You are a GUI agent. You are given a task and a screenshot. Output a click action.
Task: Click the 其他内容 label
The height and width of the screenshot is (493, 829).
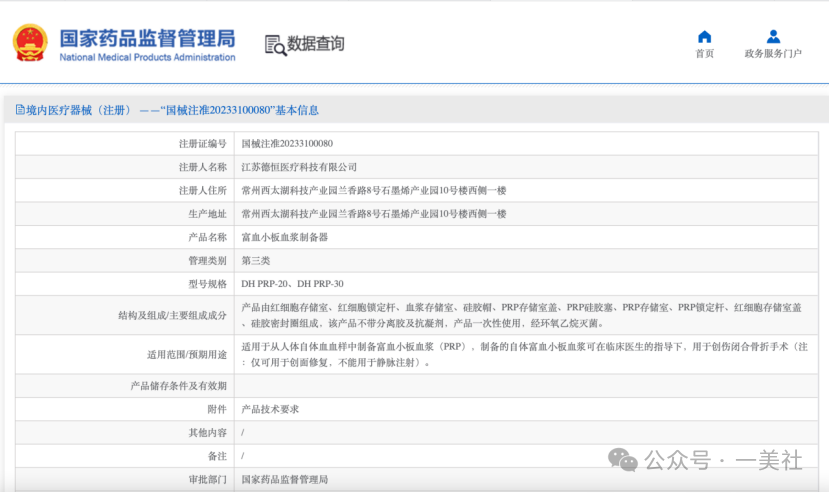tap(207, 433)
